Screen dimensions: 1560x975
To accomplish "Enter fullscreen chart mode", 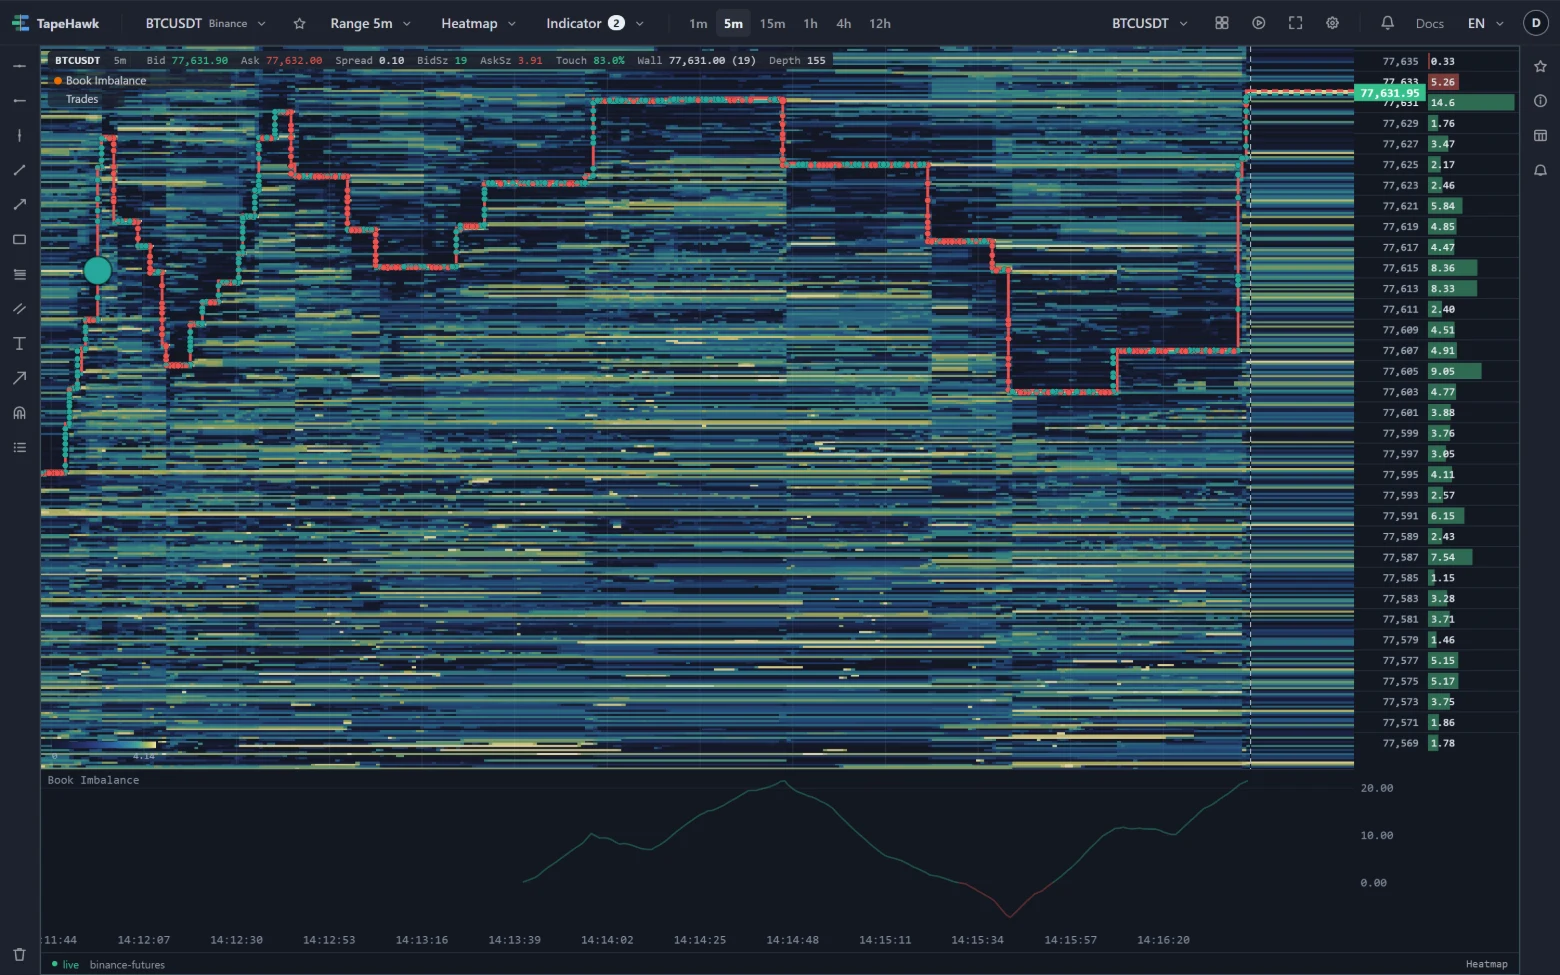I will tap(1296, 23).
